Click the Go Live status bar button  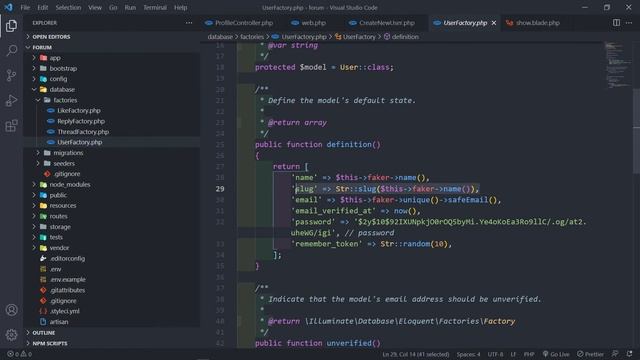click(x=556, y=354)
